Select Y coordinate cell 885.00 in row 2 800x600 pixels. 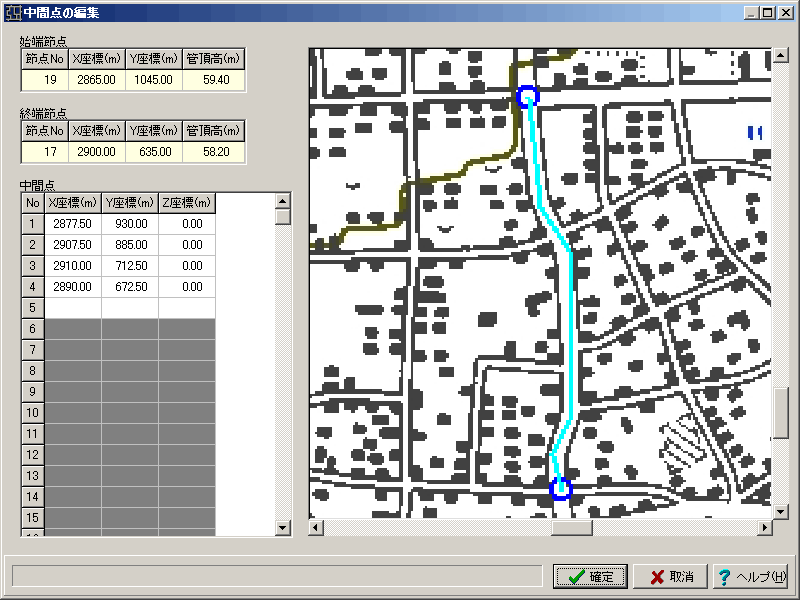pyautogui.click(x=130, y=245)
